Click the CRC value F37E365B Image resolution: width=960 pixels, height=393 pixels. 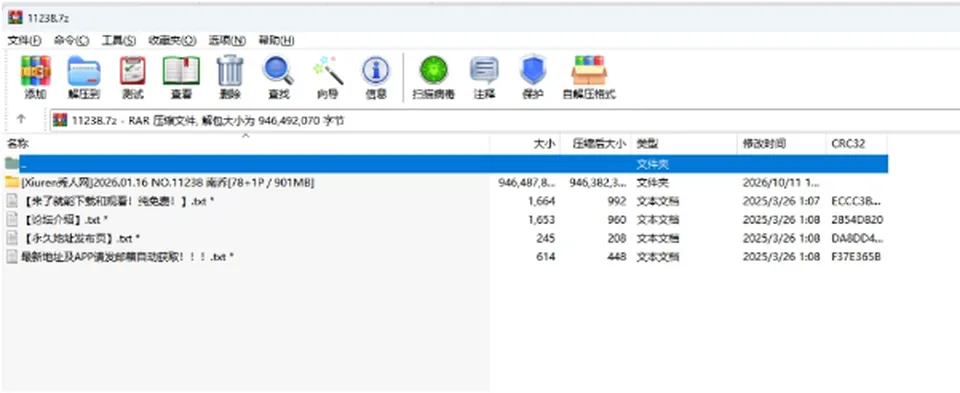[857, 256]
